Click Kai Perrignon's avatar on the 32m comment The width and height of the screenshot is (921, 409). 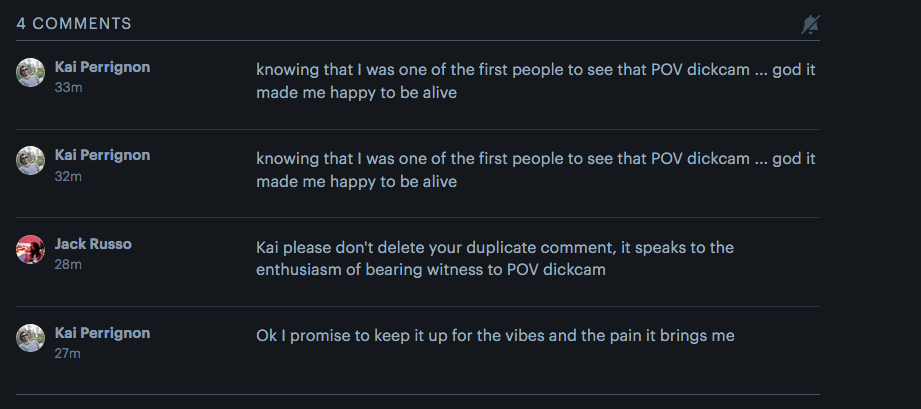point(31,161)
